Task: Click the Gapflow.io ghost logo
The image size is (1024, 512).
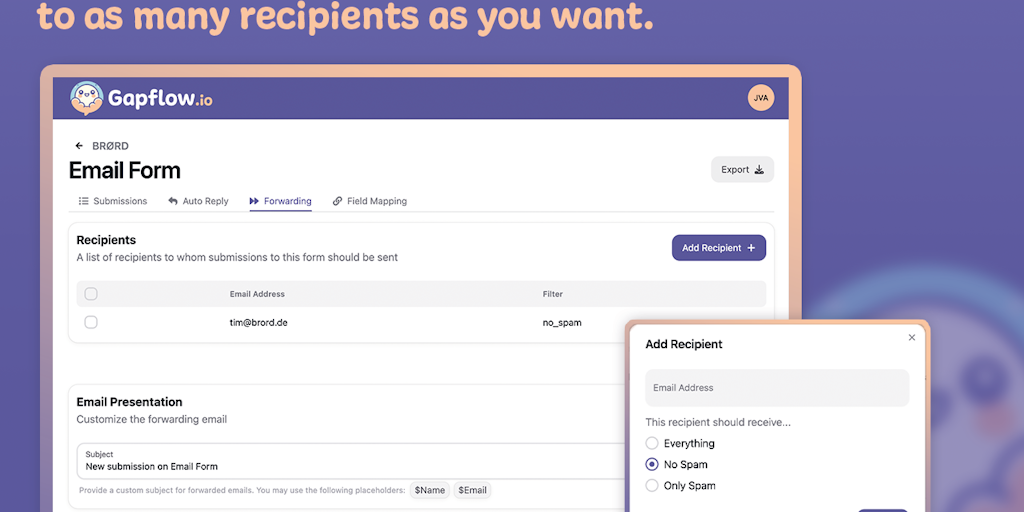Action: coord(88,98)
